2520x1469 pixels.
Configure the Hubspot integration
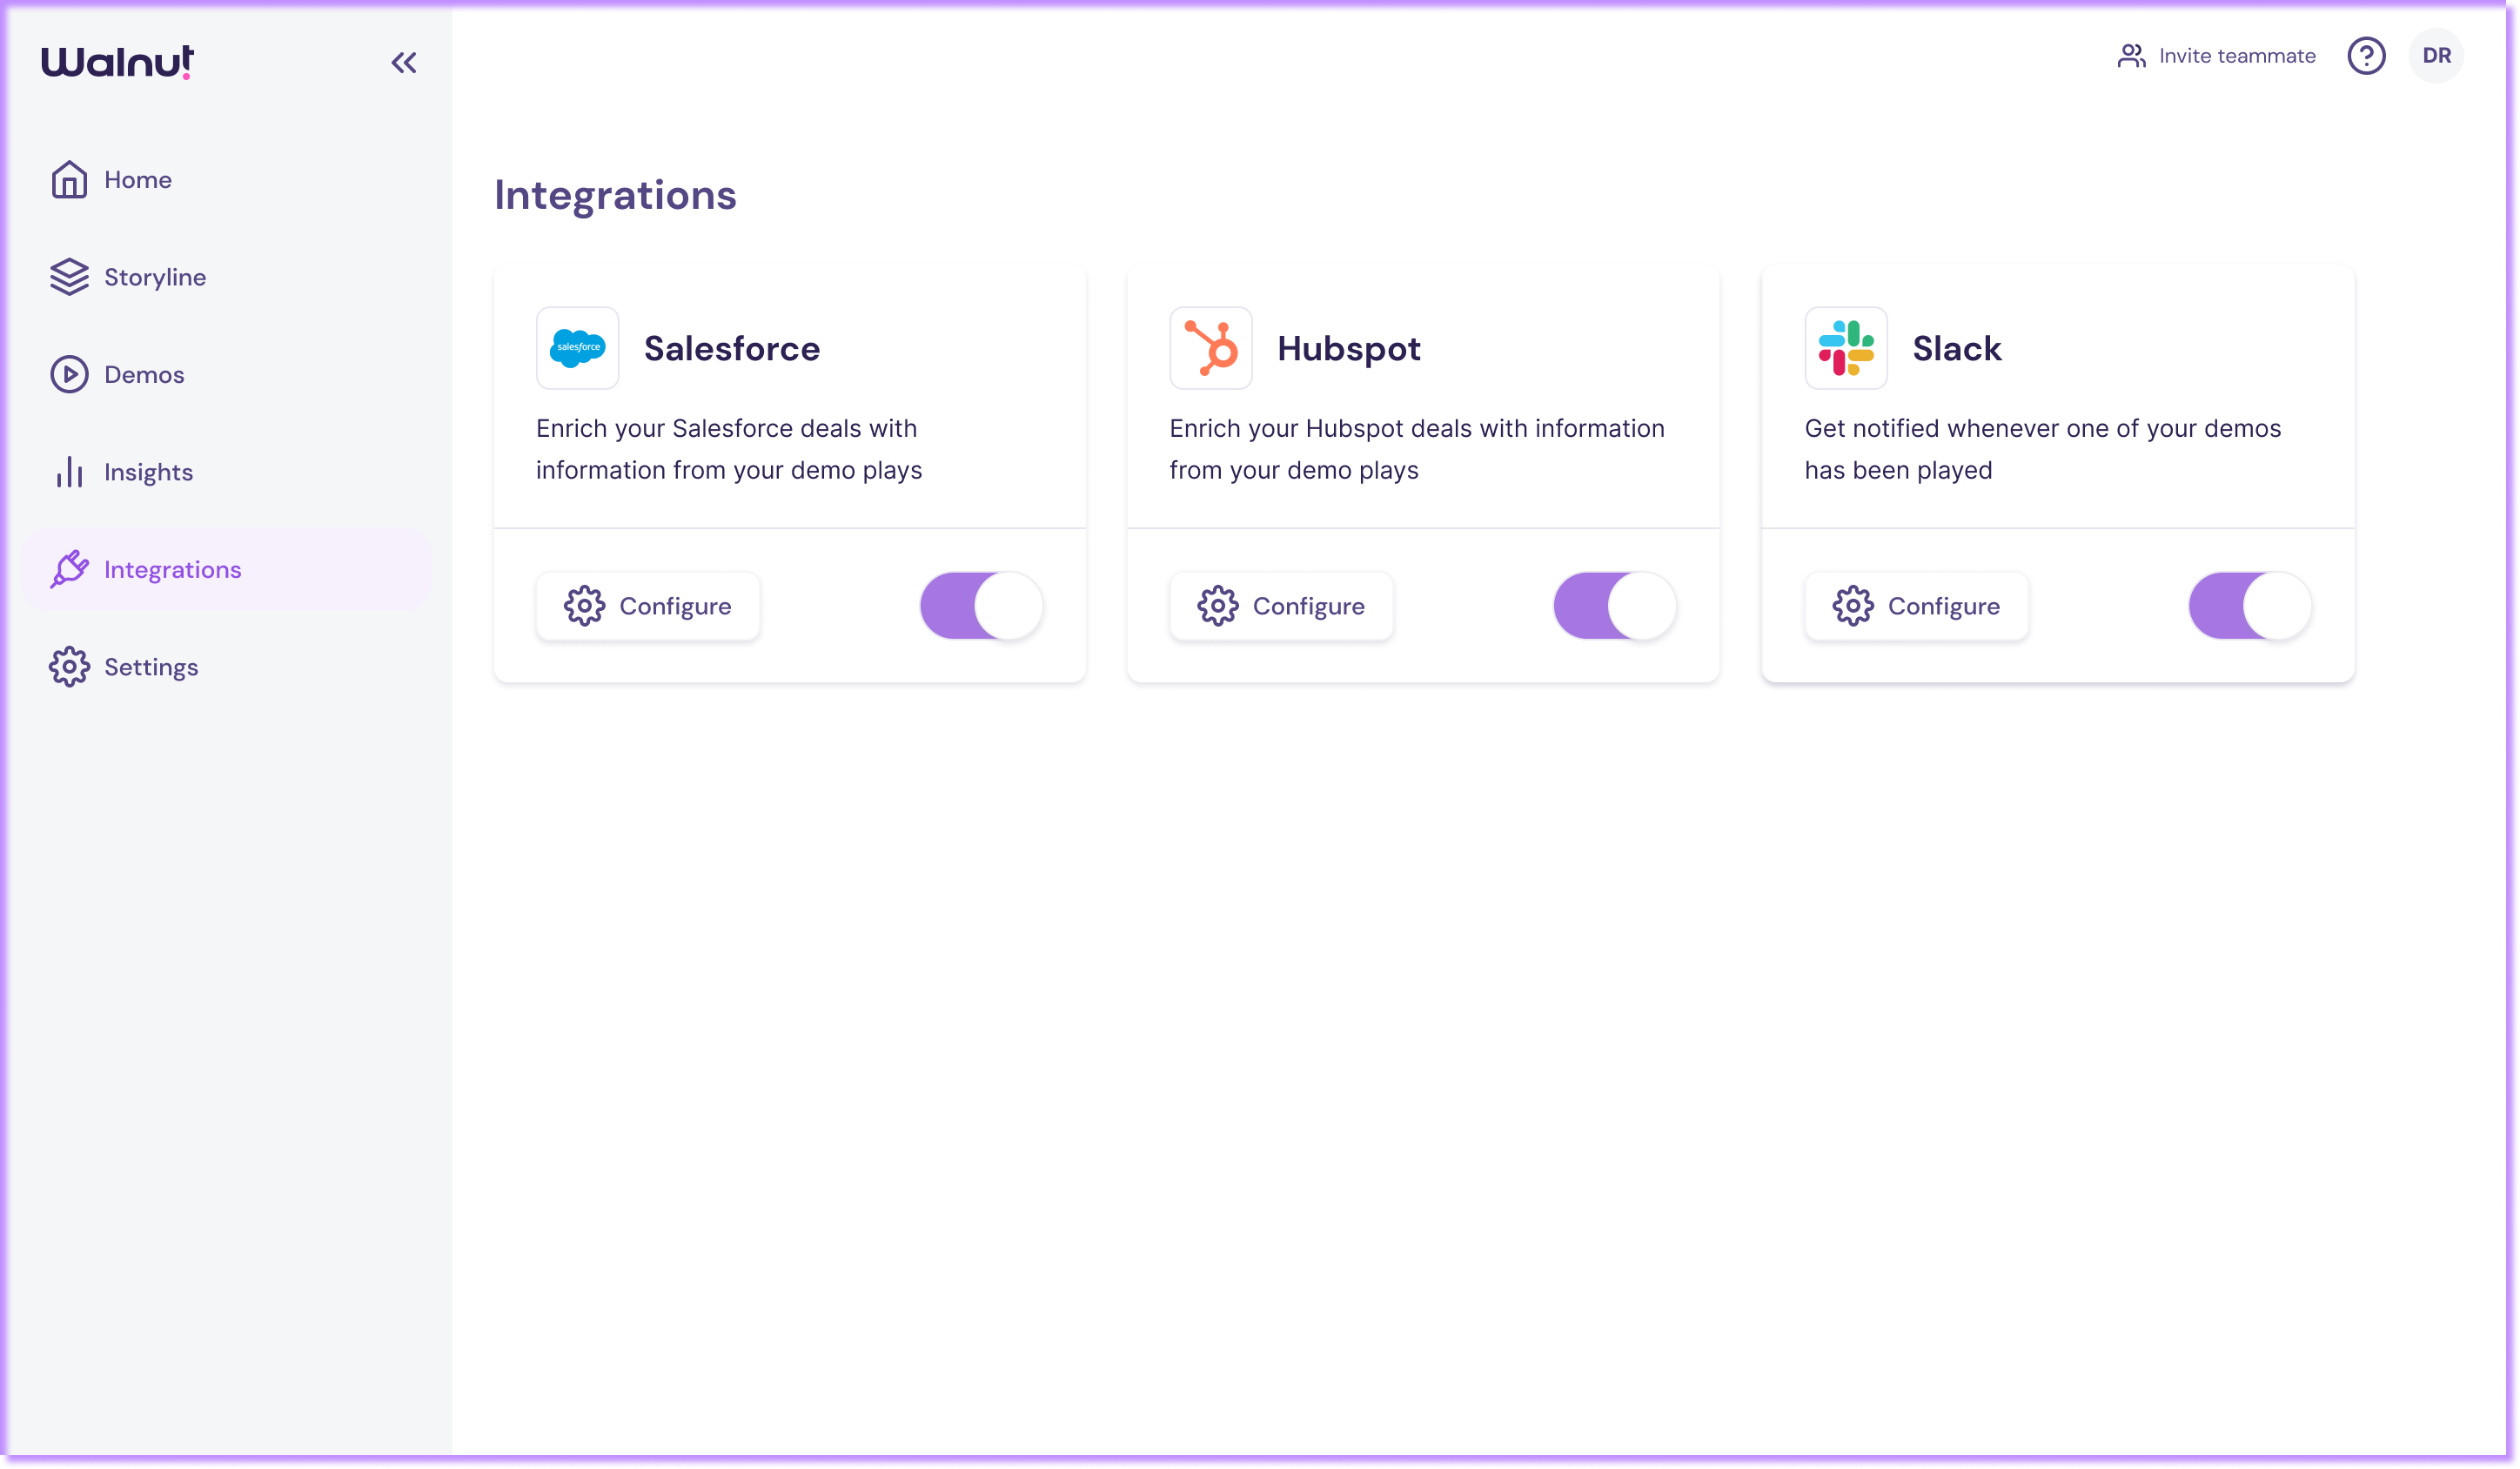(1281, 606)
